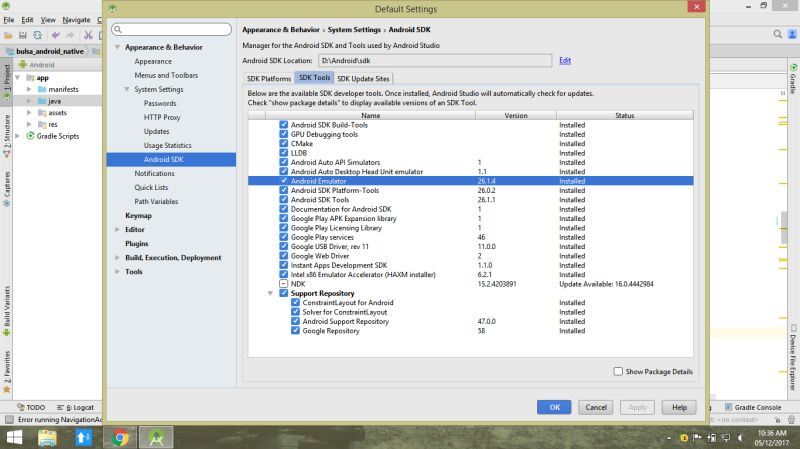800x449 pixels.
Task: Toggle the NDK checkbox
Action: 284,284
